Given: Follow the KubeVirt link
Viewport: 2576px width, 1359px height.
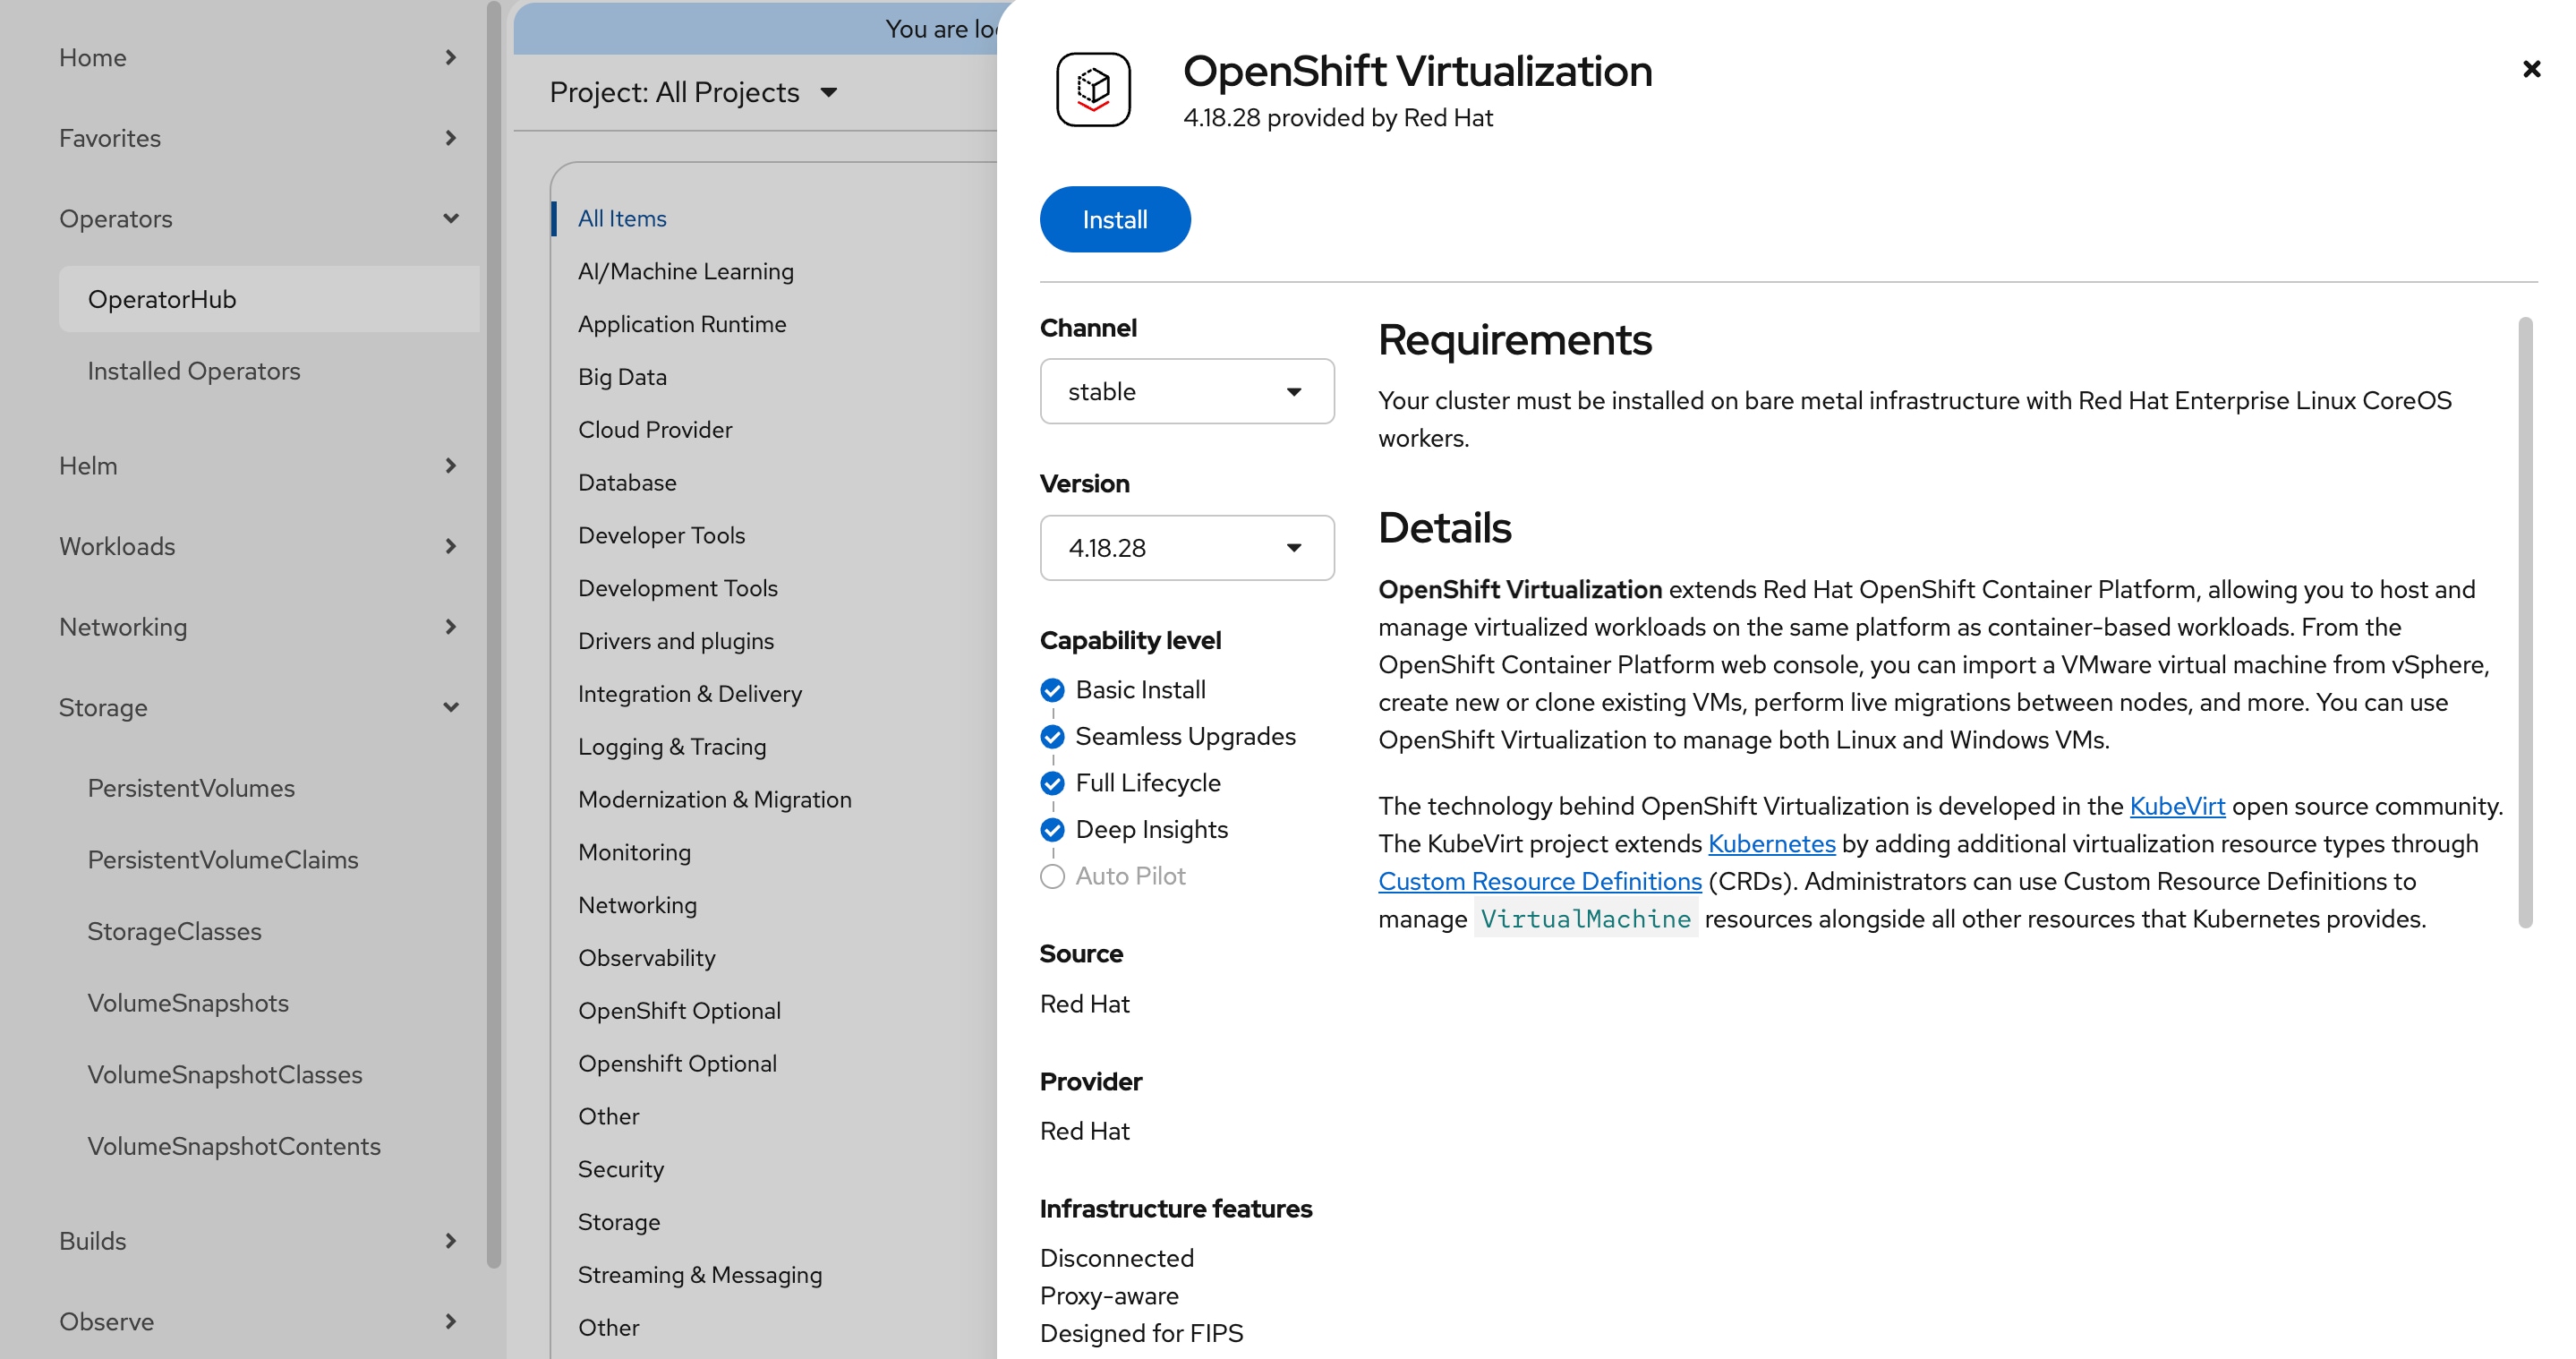Looking at the screenshot, I should [x=2177, y=806].
